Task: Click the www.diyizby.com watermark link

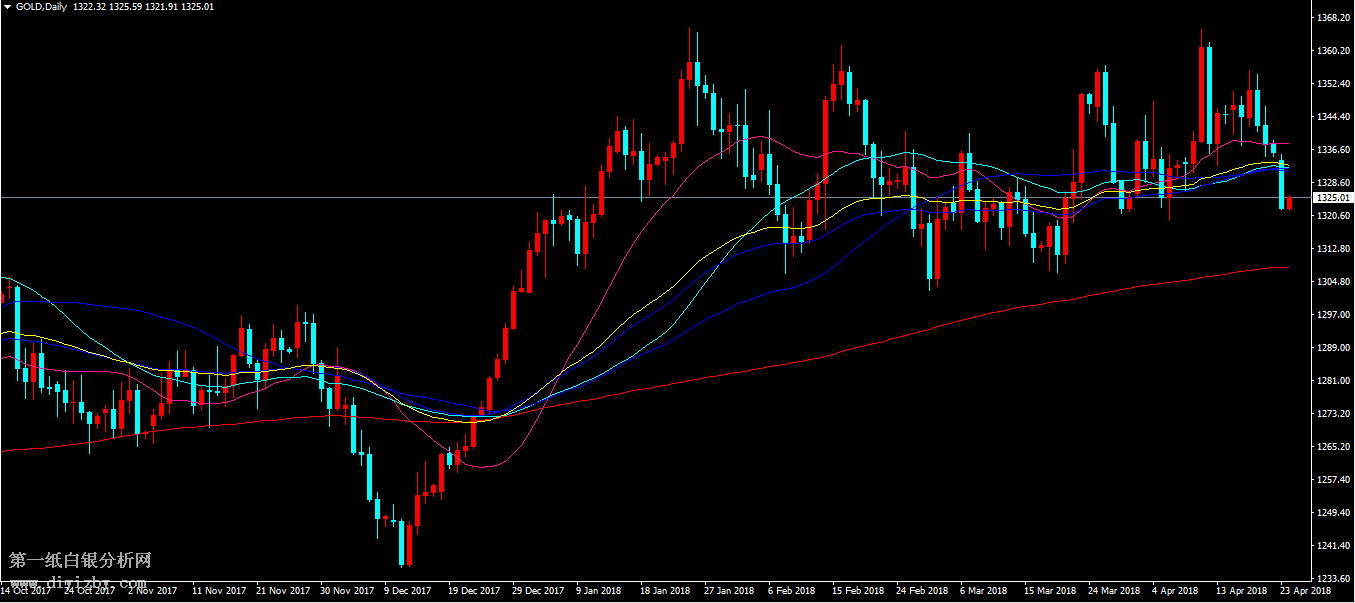Action: click(78, 582)
